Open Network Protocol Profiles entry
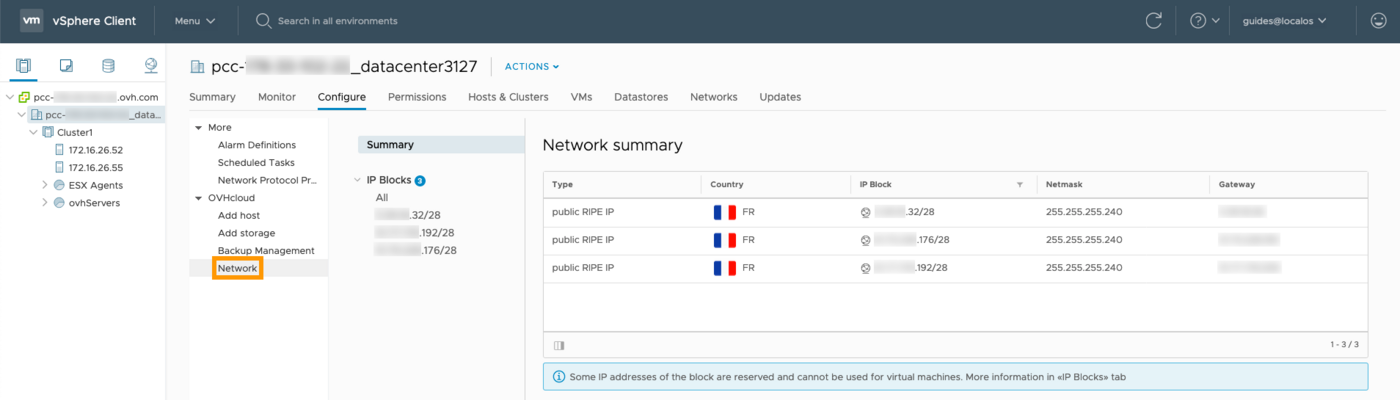Screen dimensions: 1400x400 (x=267, y=180)
